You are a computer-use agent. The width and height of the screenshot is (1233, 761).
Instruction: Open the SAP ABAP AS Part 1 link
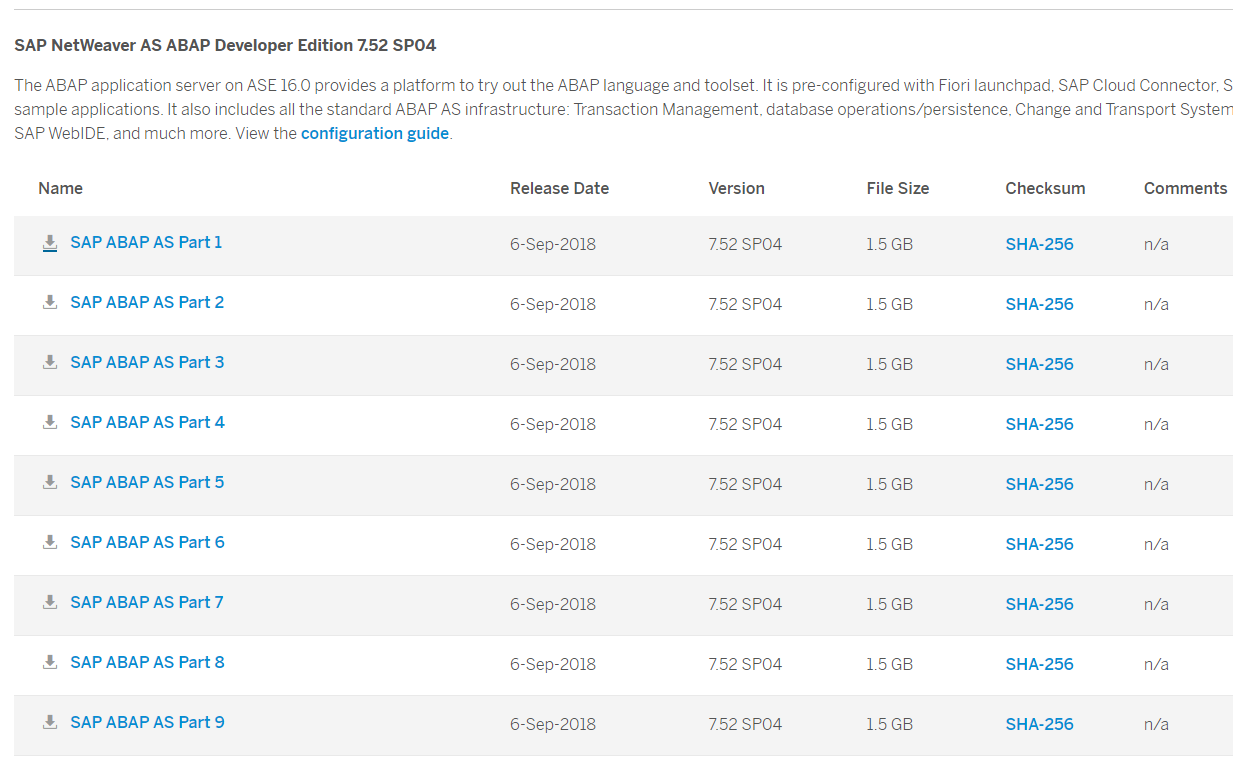[146, 242]
